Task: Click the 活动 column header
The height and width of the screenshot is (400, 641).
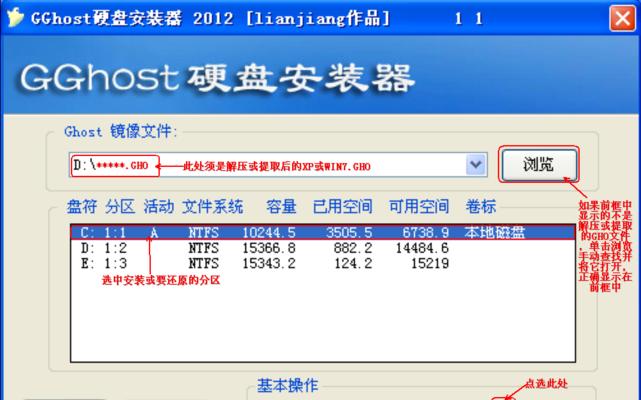Action: click(159, 207)
